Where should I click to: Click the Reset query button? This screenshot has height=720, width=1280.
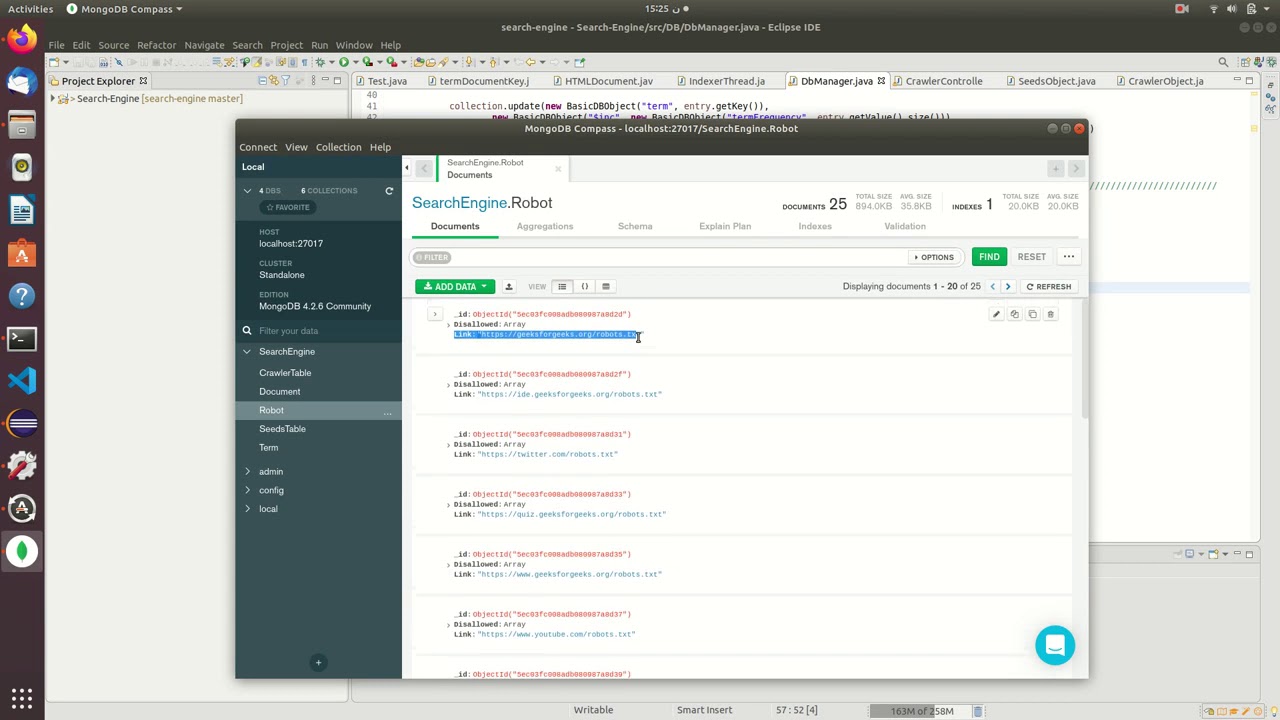(x=1031, y=257)
